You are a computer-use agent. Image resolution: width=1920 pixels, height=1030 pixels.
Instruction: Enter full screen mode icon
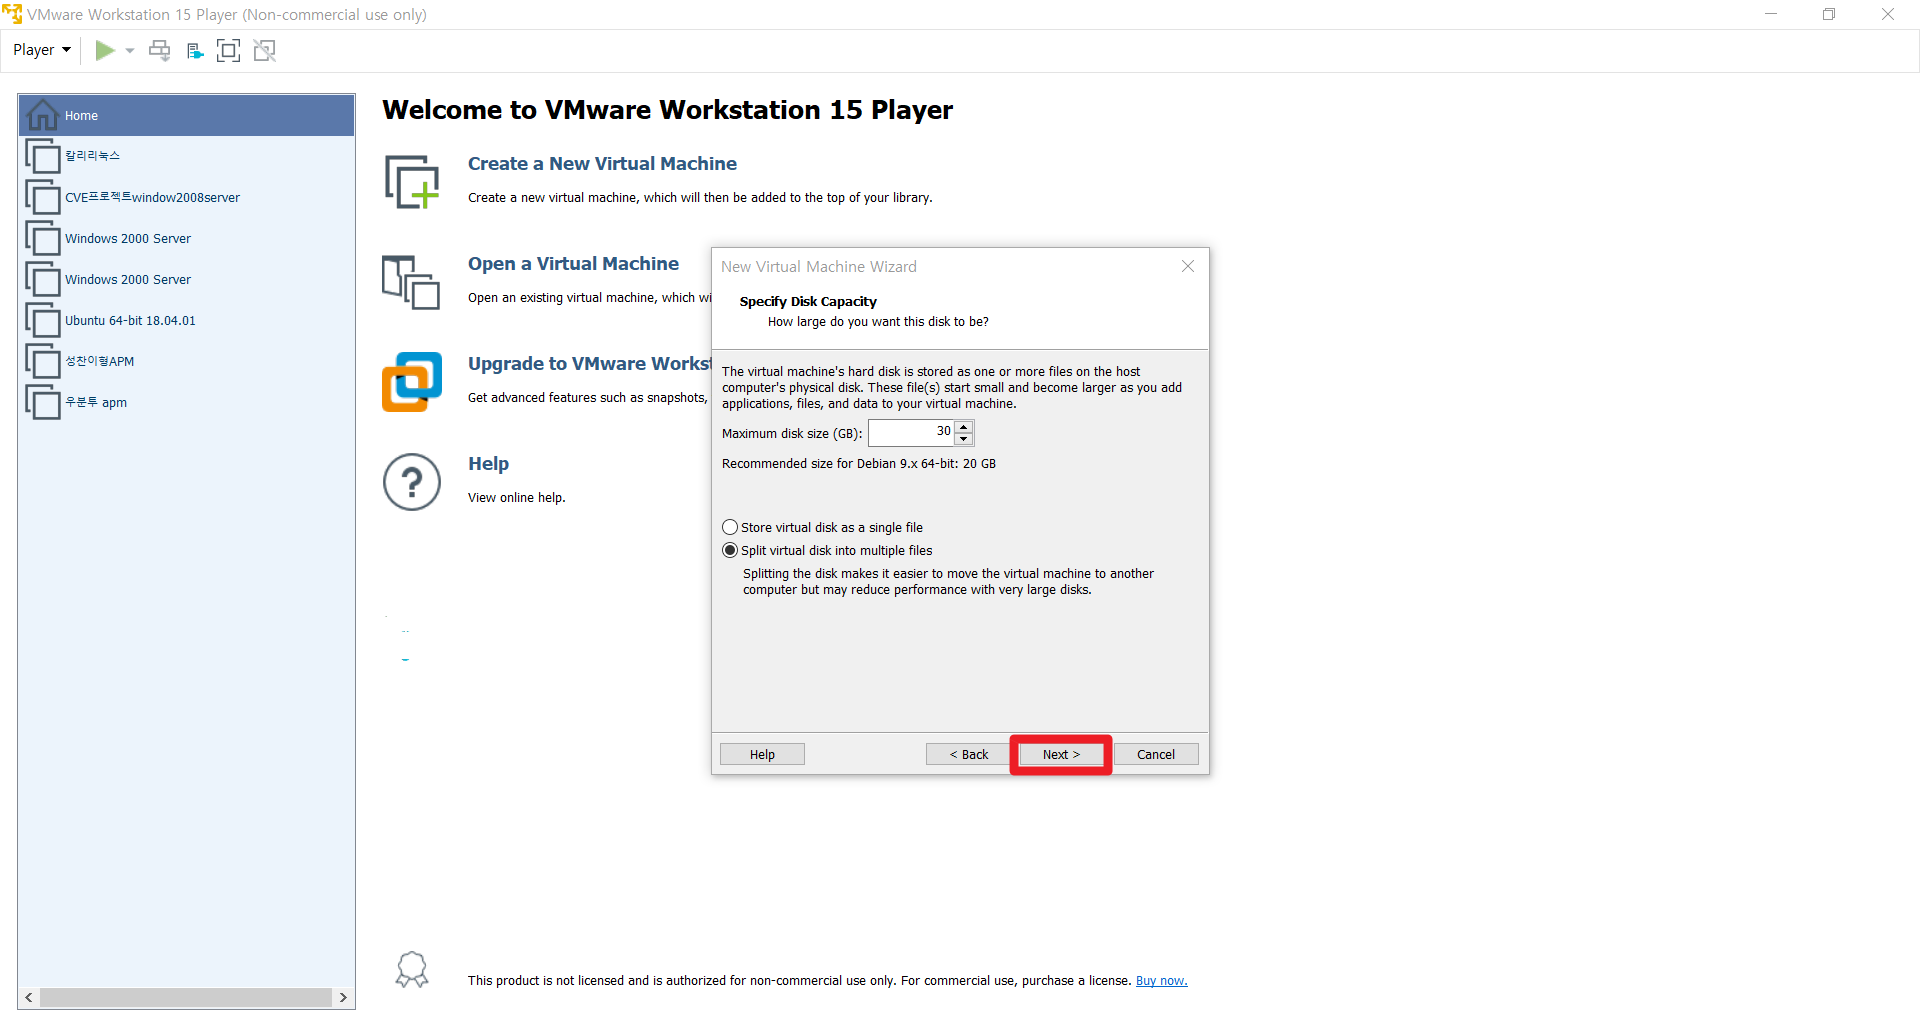click(228, 50)
